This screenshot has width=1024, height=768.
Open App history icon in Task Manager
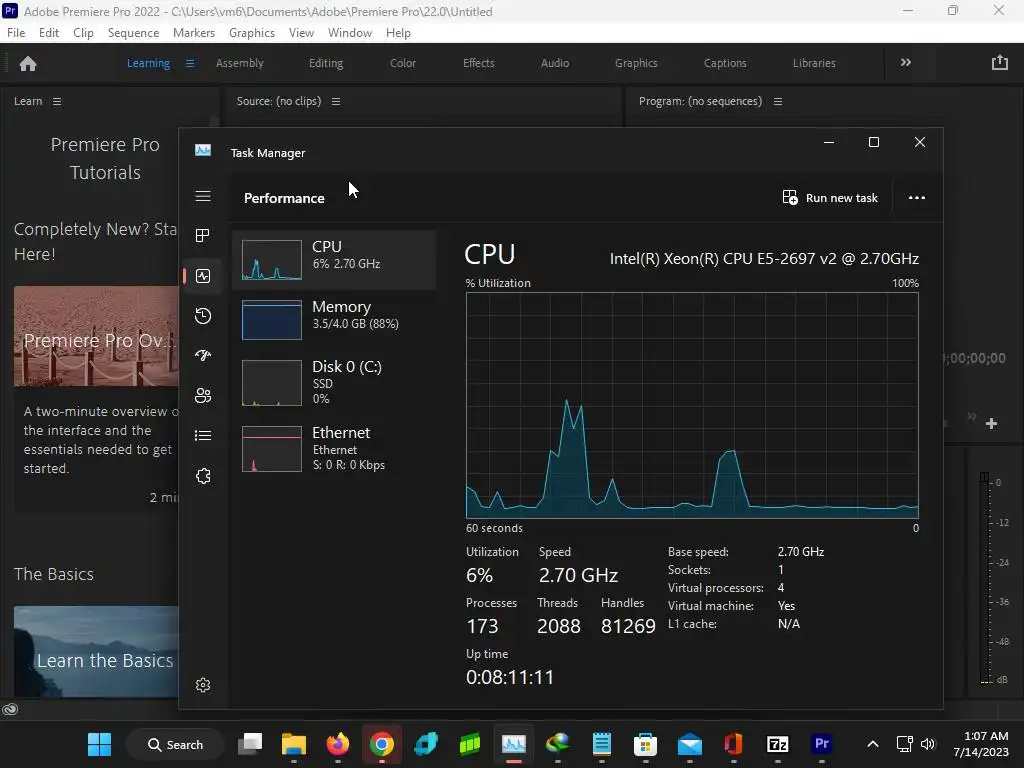203,316
